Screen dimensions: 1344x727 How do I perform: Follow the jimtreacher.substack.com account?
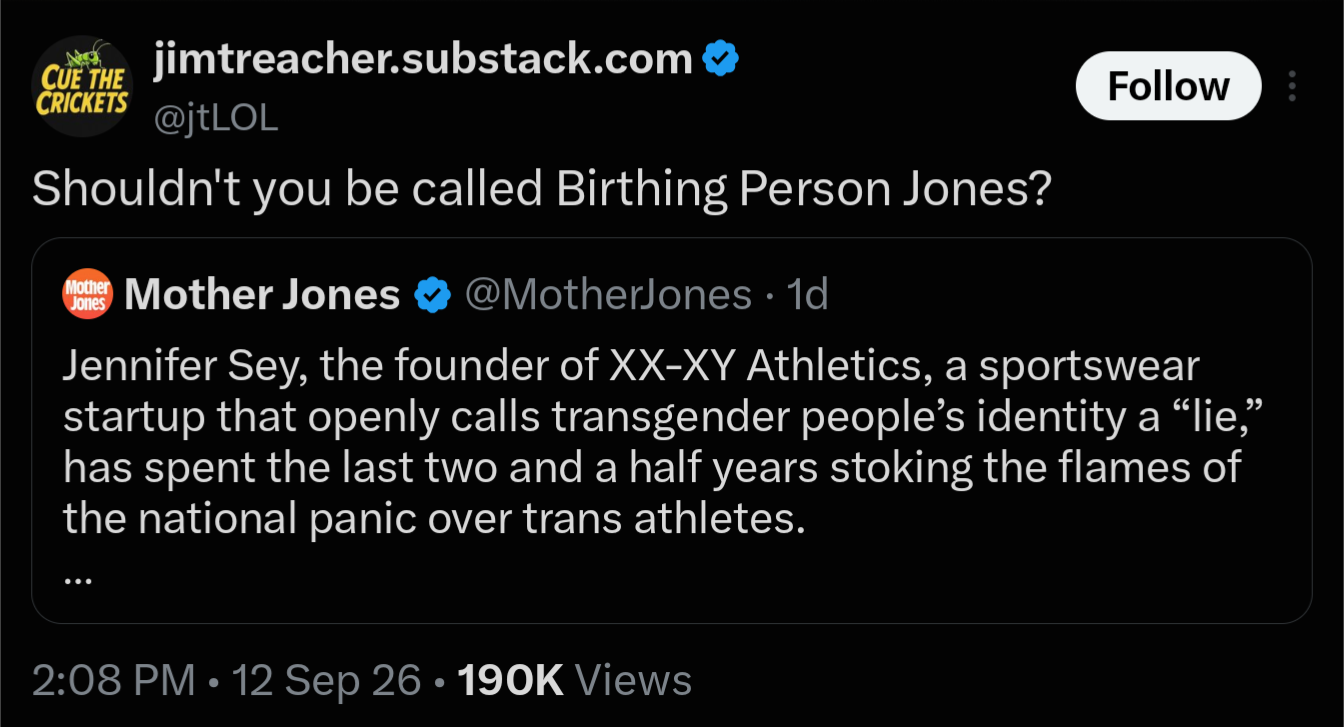1168,86
